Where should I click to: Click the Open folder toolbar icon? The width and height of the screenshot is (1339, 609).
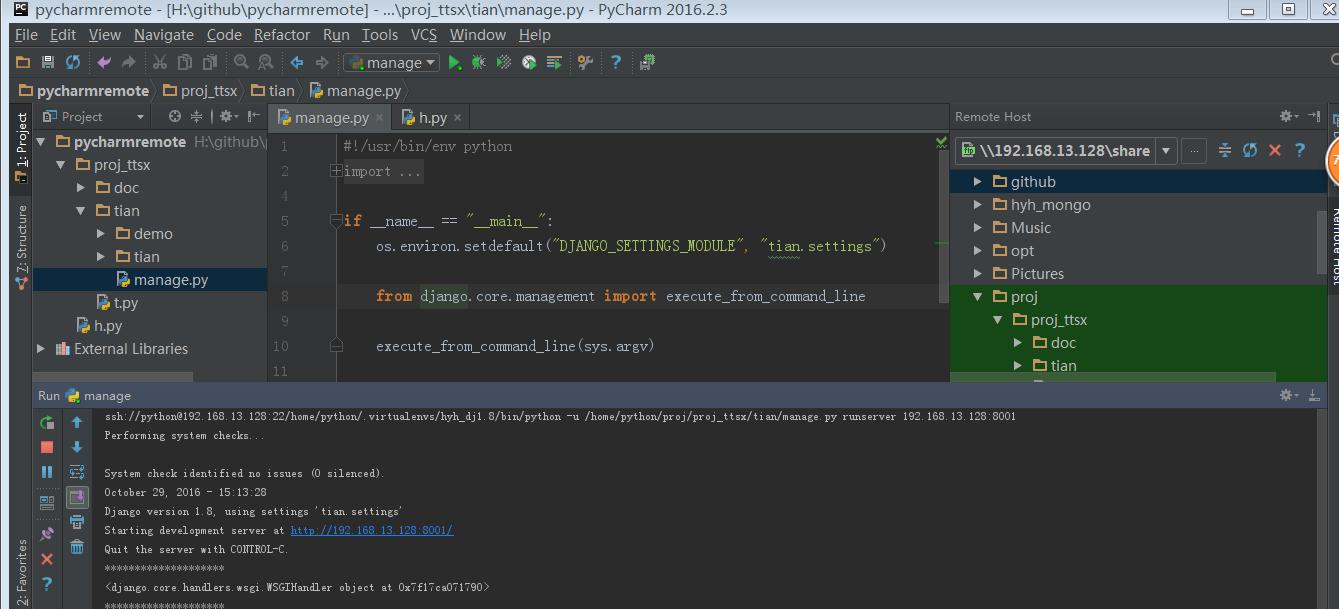click(23, 62)
